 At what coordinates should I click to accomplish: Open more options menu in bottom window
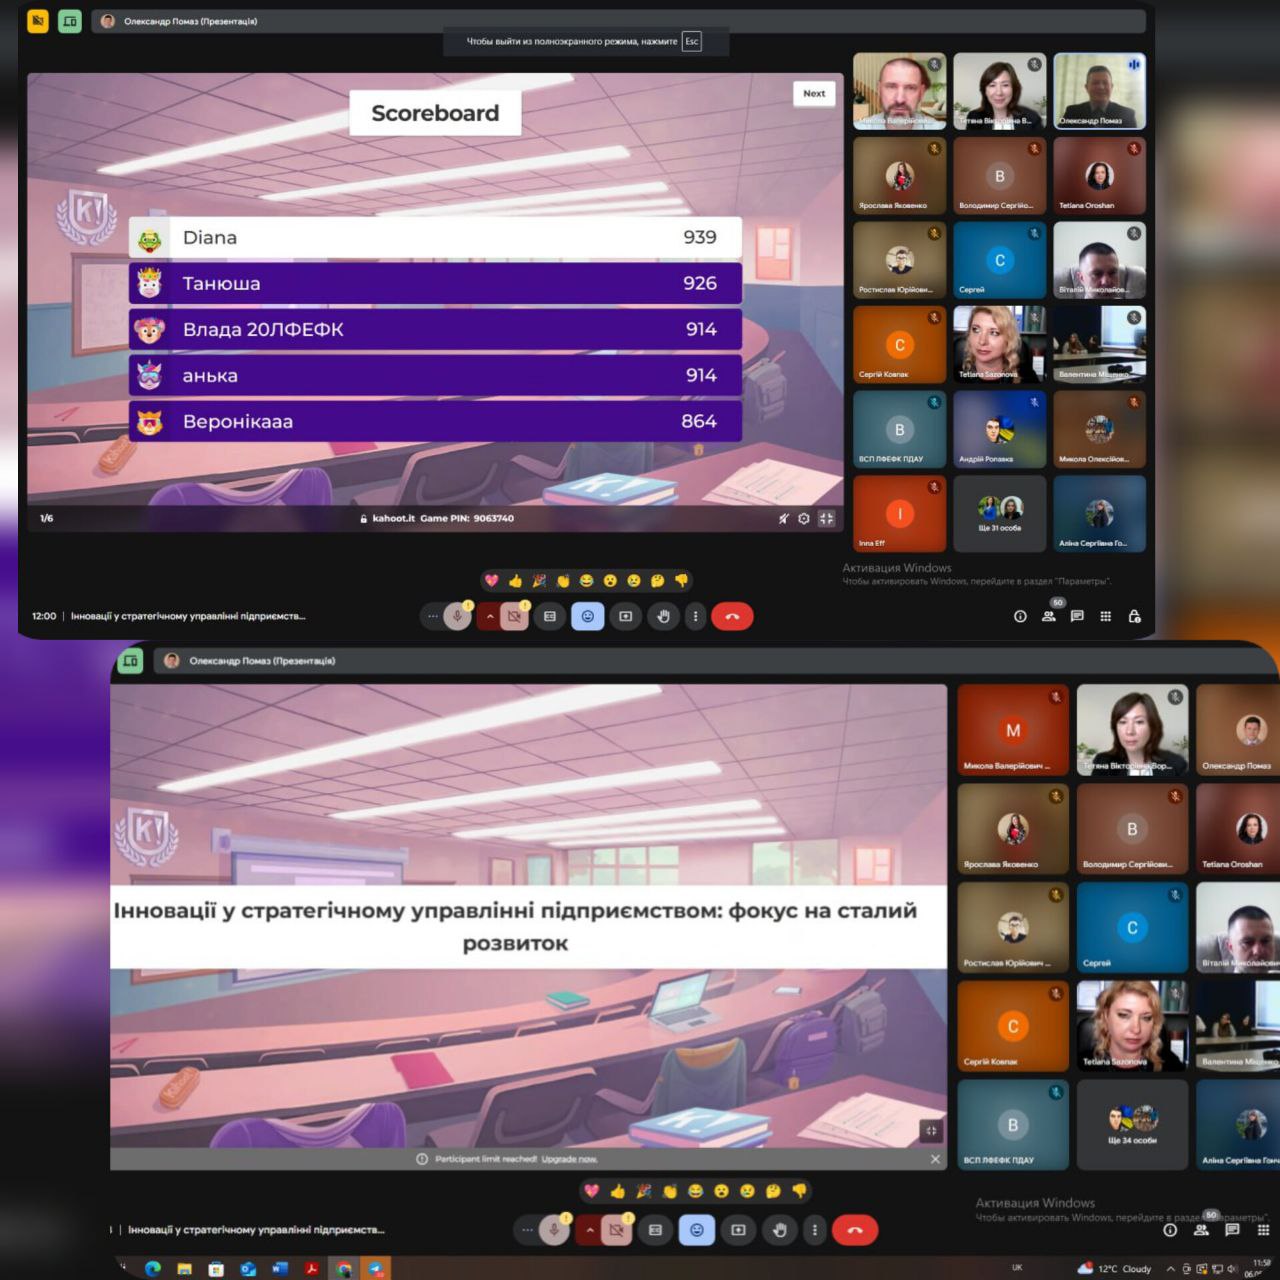coord(815,1230)
